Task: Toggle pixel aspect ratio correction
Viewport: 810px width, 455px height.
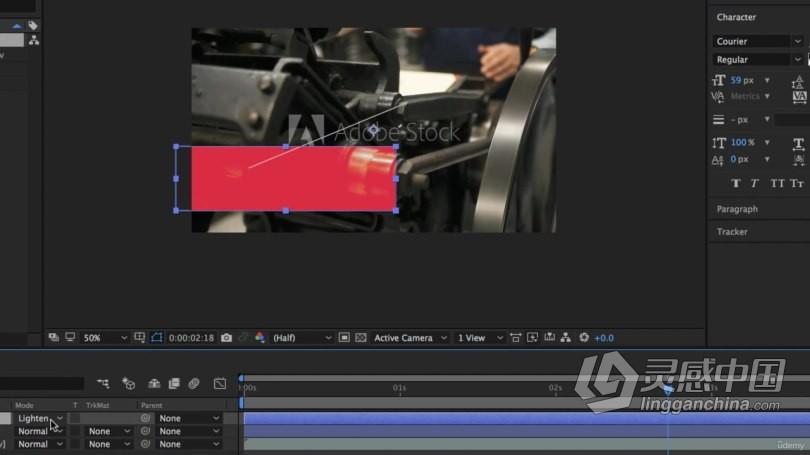Action: [516, 338]
